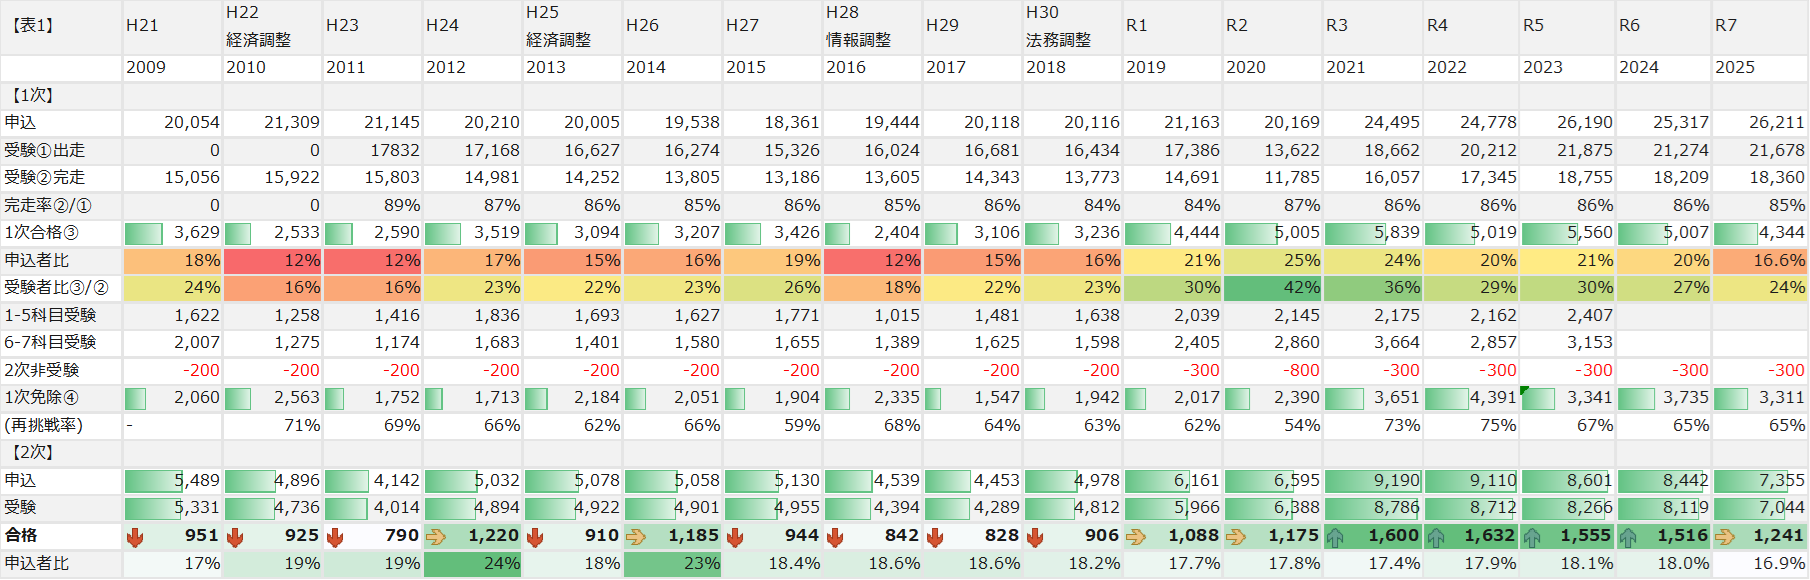1810x580 pixels.
Task: Click the yellow sideways arrow beside 1,220 in 合格 row
Action: pos(435,537)
